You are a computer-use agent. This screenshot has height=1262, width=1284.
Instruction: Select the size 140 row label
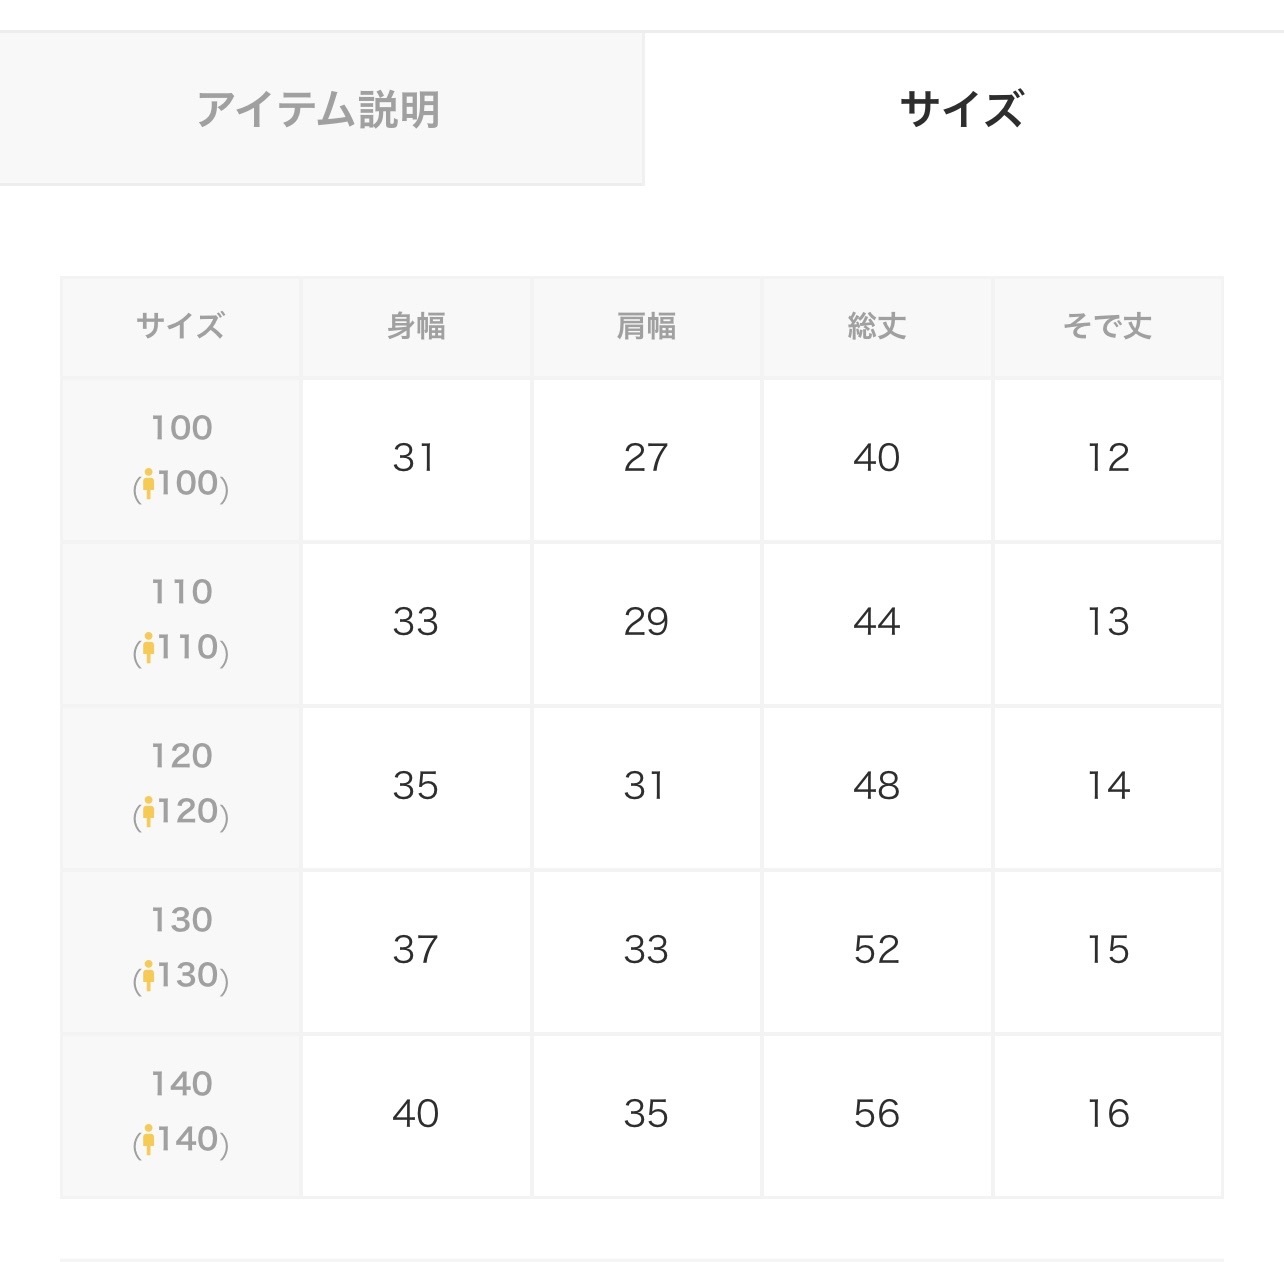click(181, 1084)
